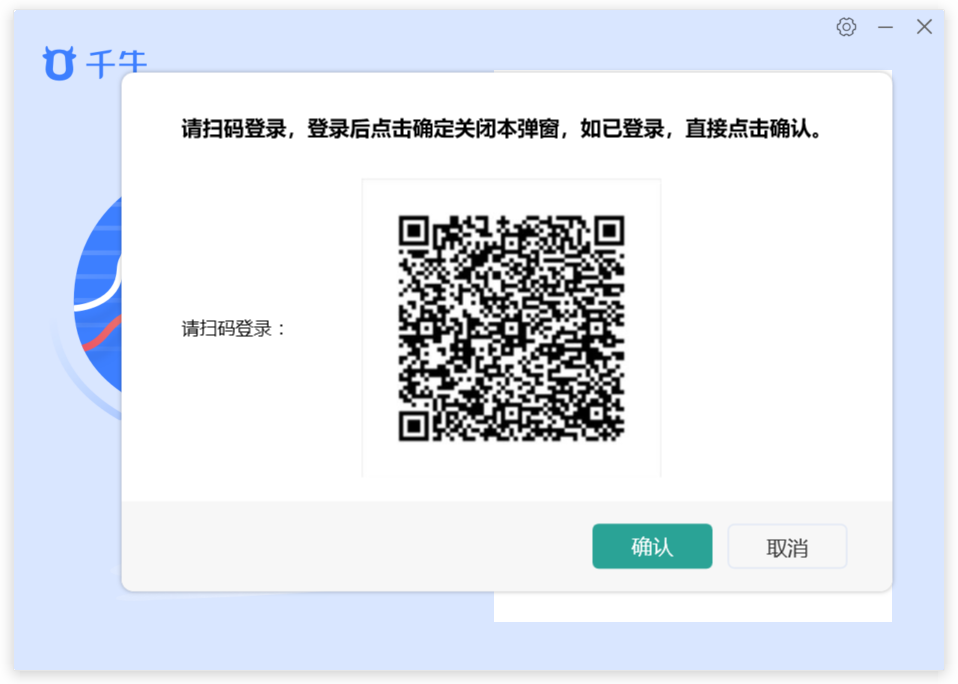Click the 千牛 brand name text

click(x=116, y=64)
